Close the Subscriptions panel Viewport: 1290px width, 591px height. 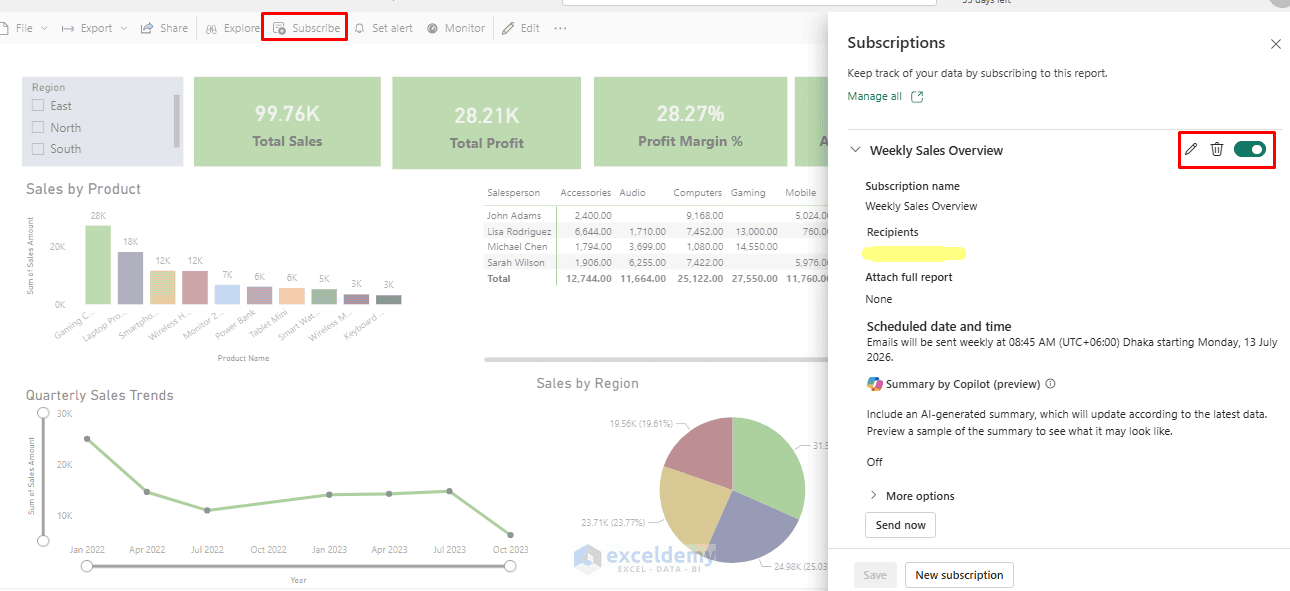[x=1275, y=44]
